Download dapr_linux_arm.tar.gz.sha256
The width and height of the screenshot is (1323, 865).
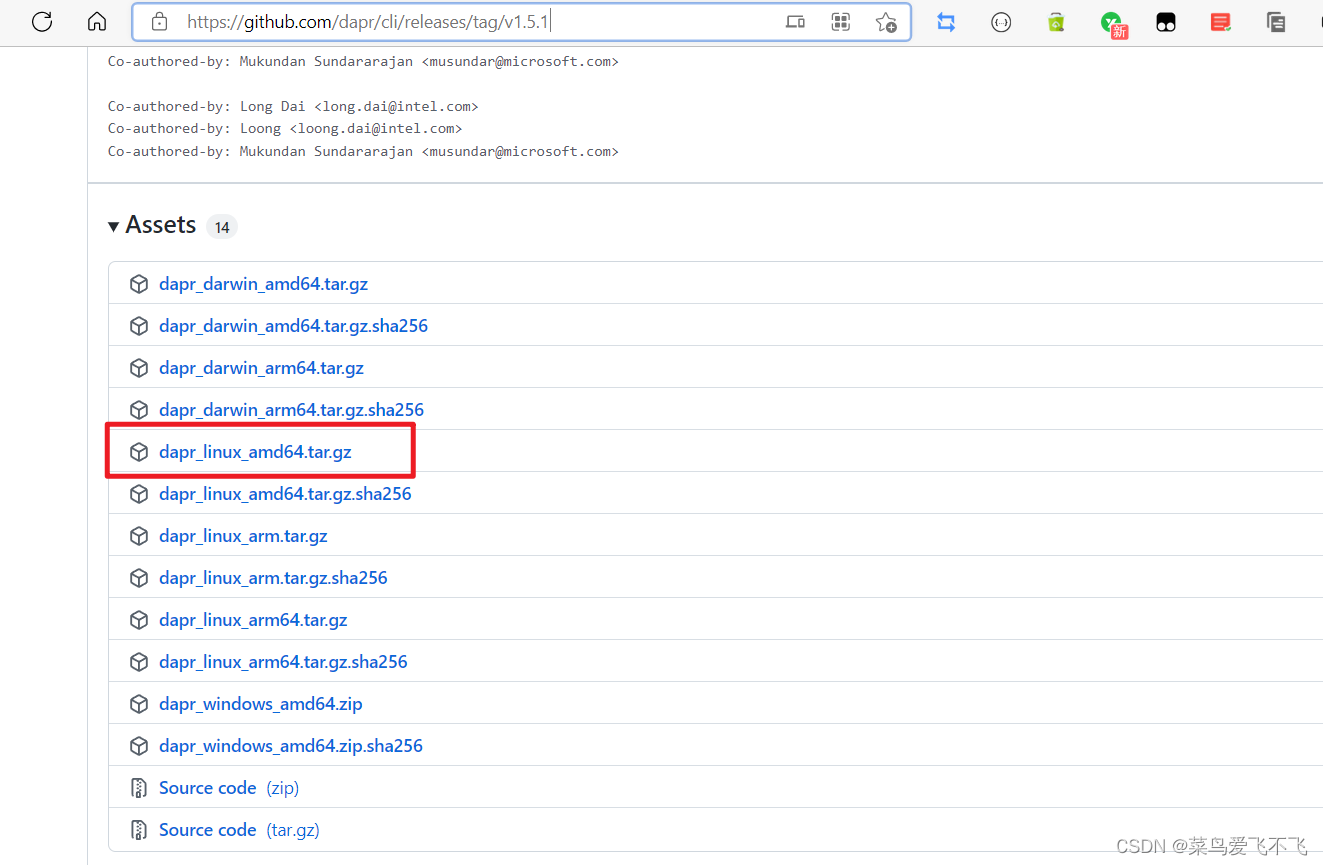[x=273, y=578]
